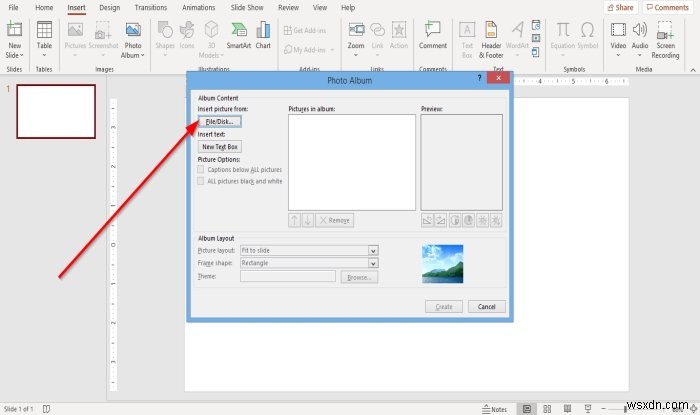Collapse the ribbon with chevron arrow
Image resolution: width=700 pixels, height=415 pixels.
[693, 70]
